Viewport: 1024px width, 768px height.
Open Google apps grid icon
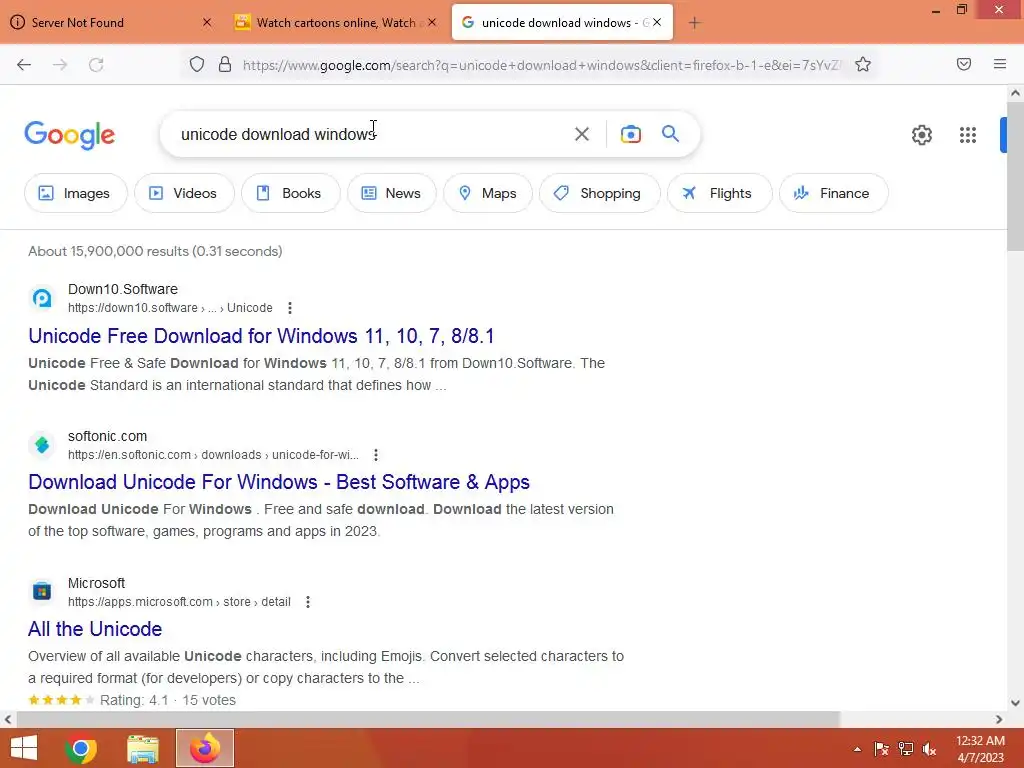(x=968, y=135)
